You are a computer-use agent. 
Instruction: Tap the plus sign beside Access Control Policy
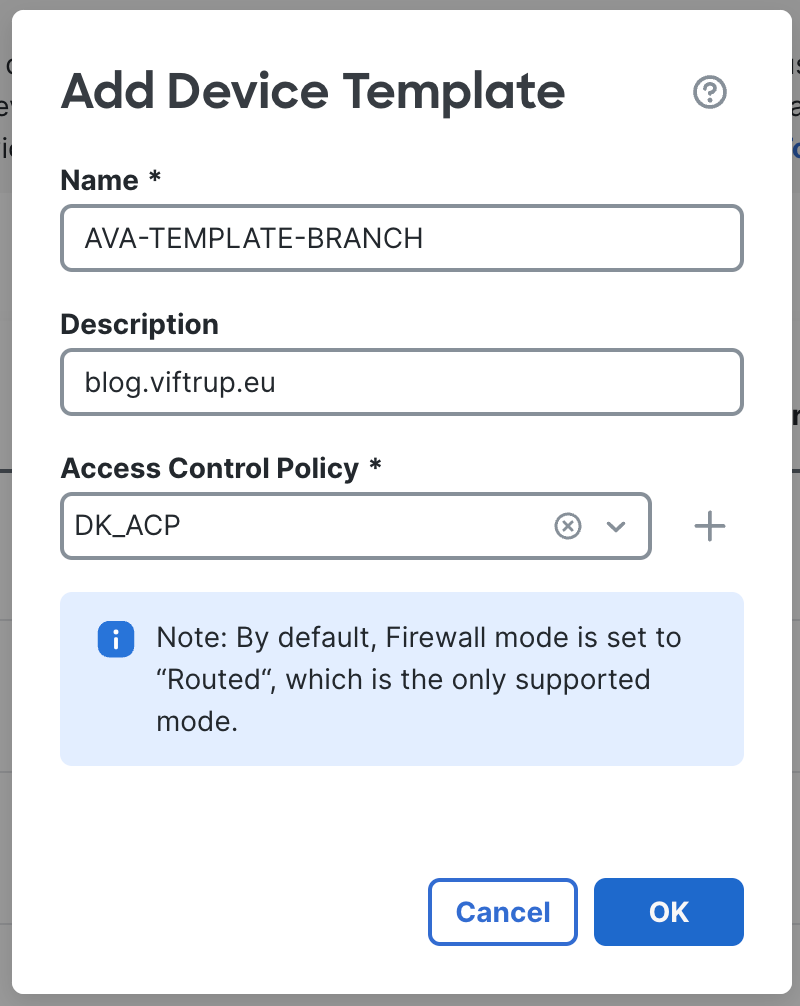[x=710, y=526]
